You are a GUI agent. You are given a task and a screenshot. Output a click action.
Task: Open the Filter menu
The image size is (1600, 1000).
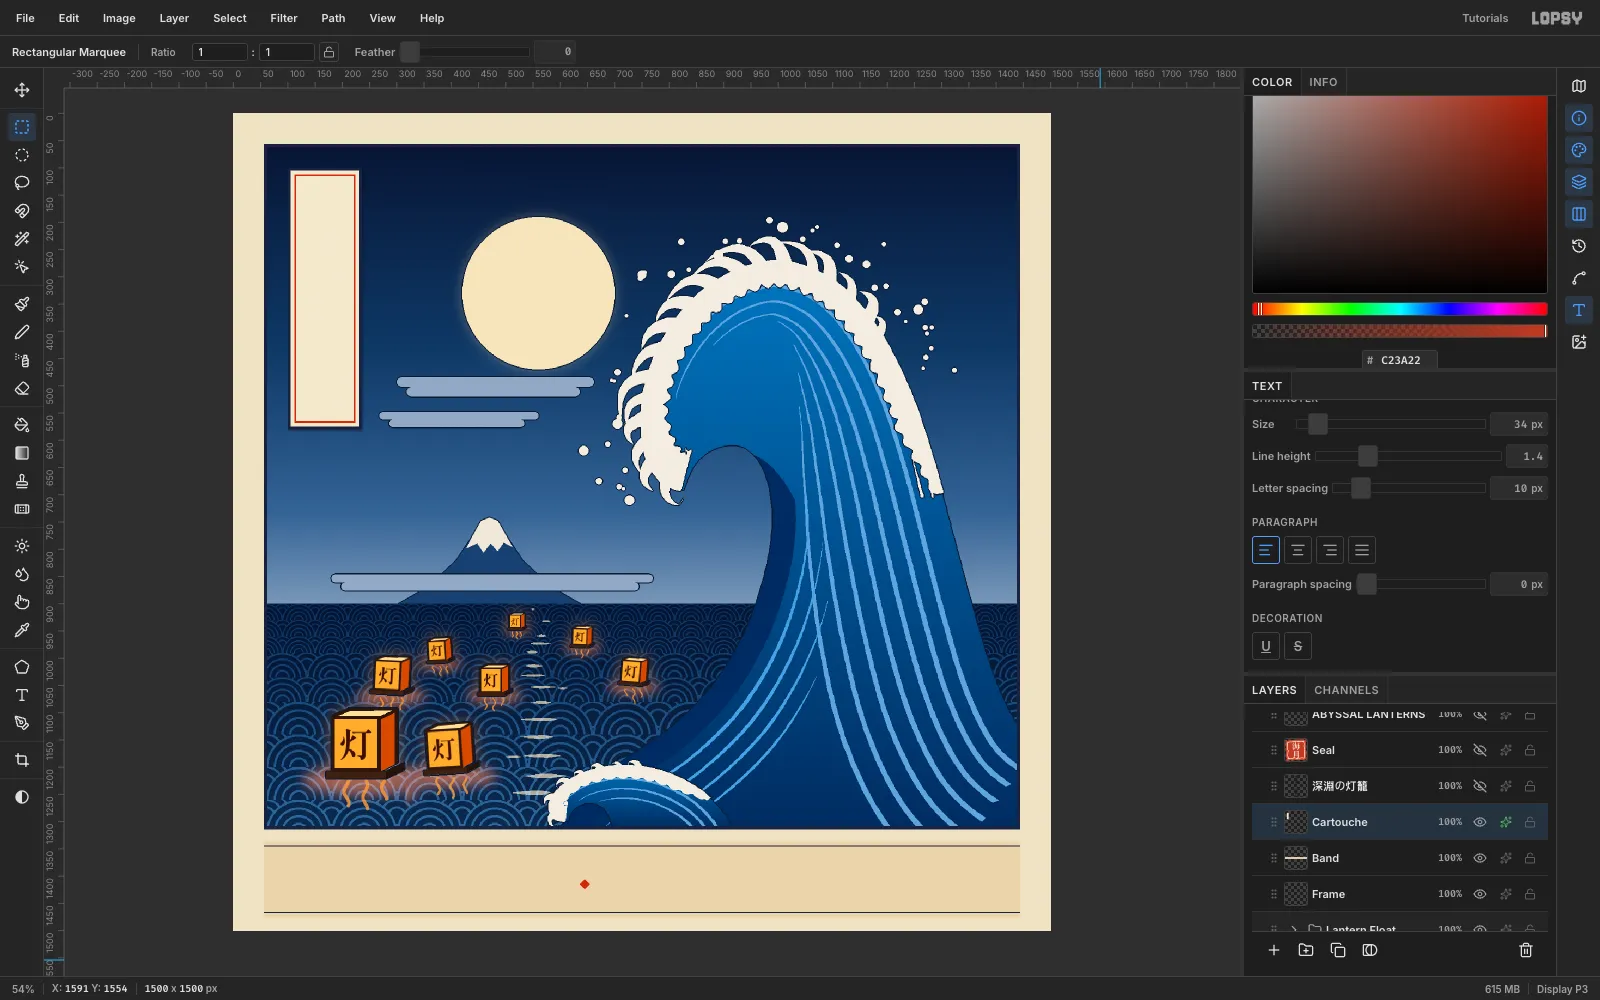coord(284,18)
